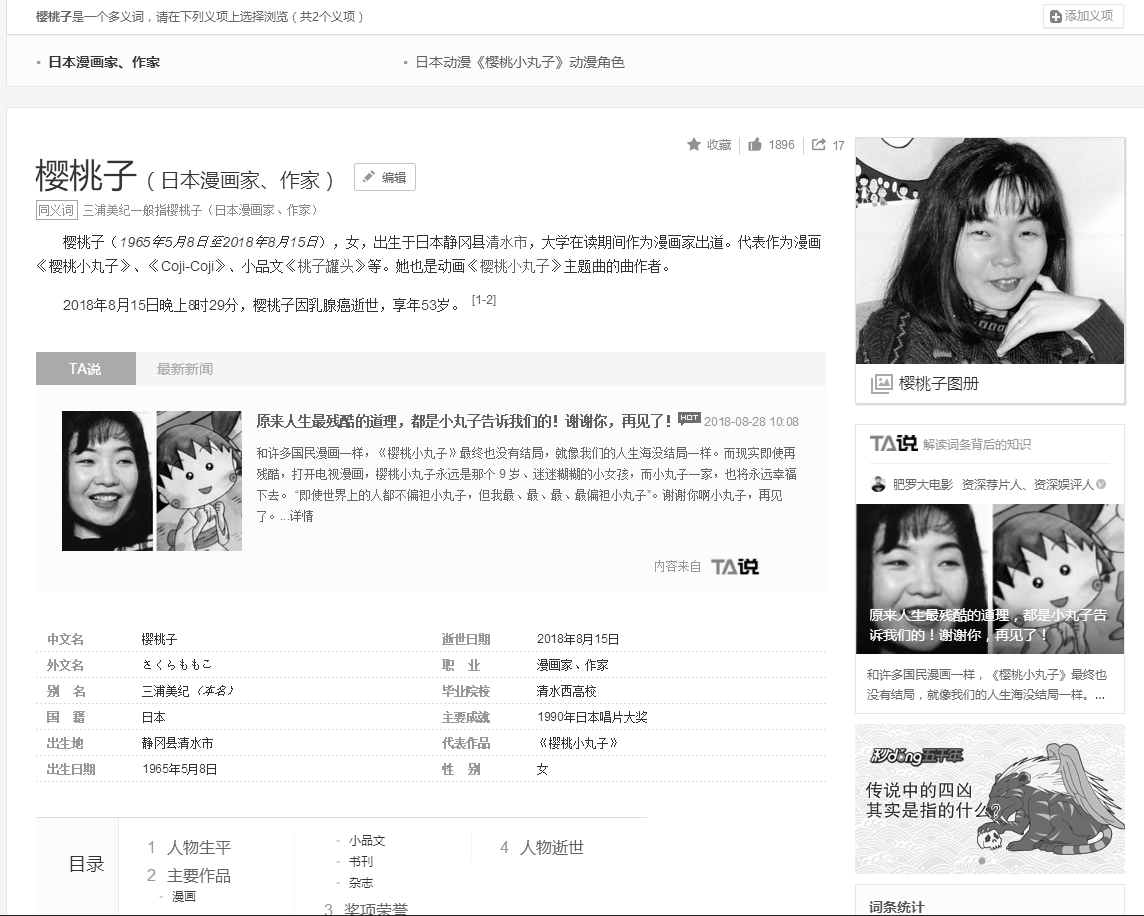1144x916 pixels.
Task: Open the article titled 原来人生最残酷的道理
Action: [463, 421]
